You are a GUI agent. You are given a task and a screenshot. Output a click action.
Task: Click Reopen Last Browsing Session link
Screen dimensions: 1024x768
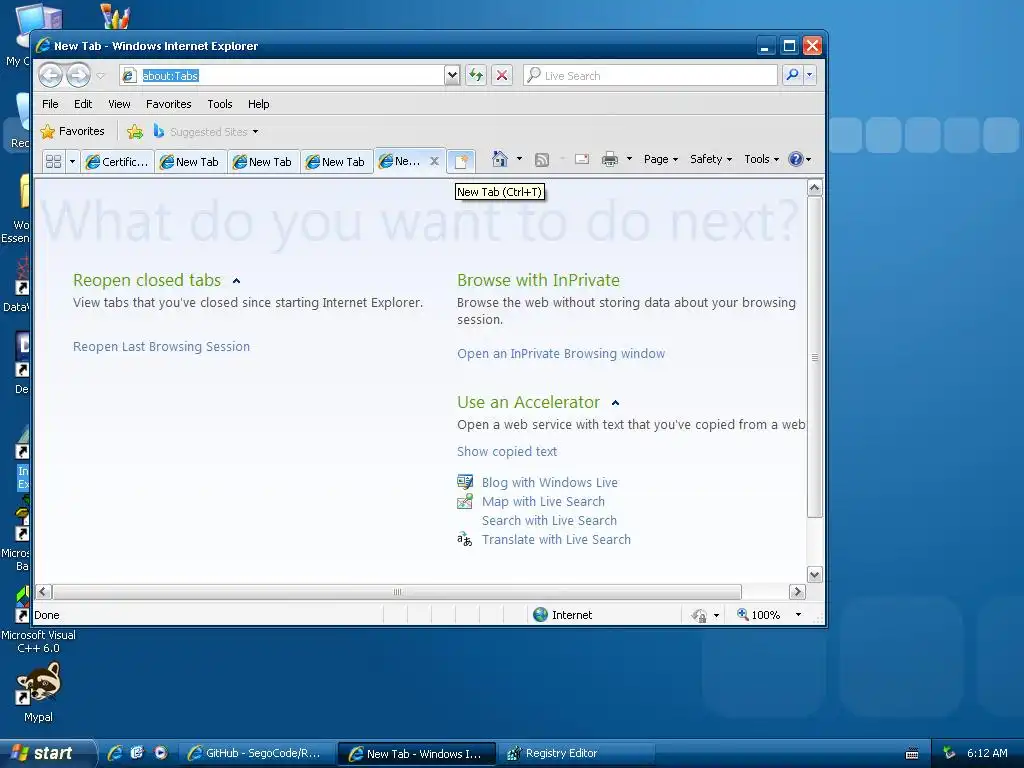point(161,347)
